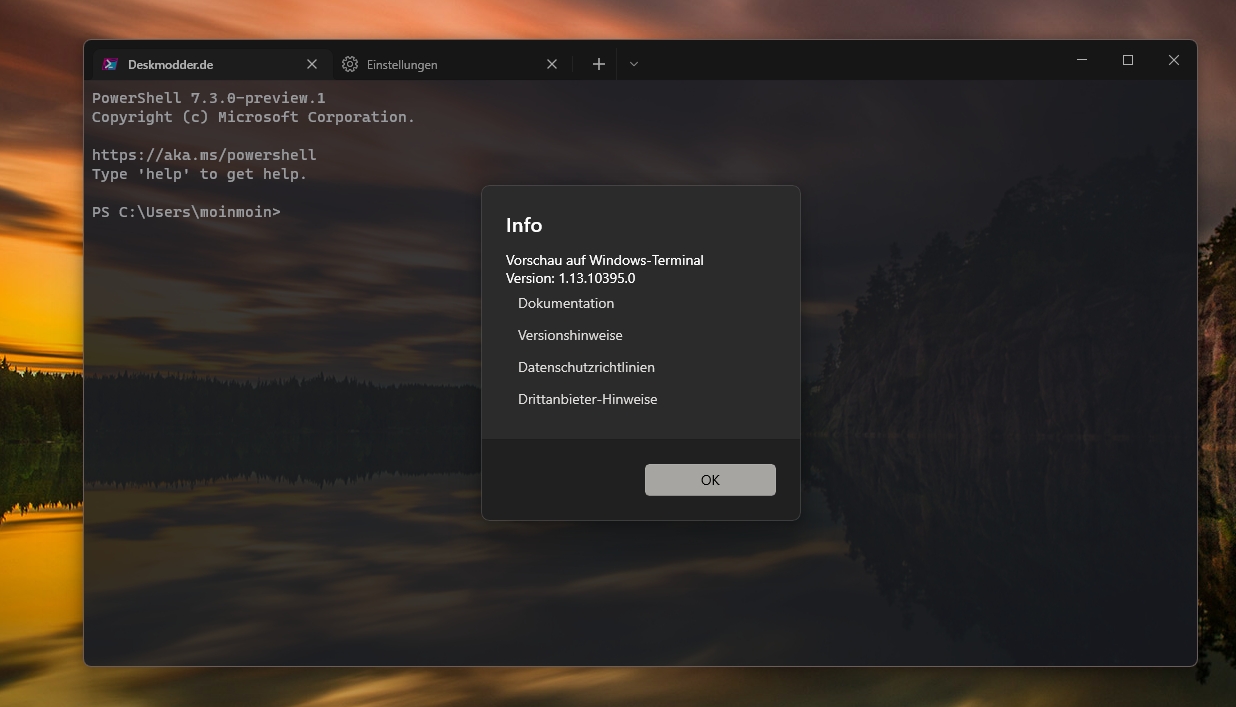
Task: Close the Deskmodder.de tab
Action: [x=312, y=64]
